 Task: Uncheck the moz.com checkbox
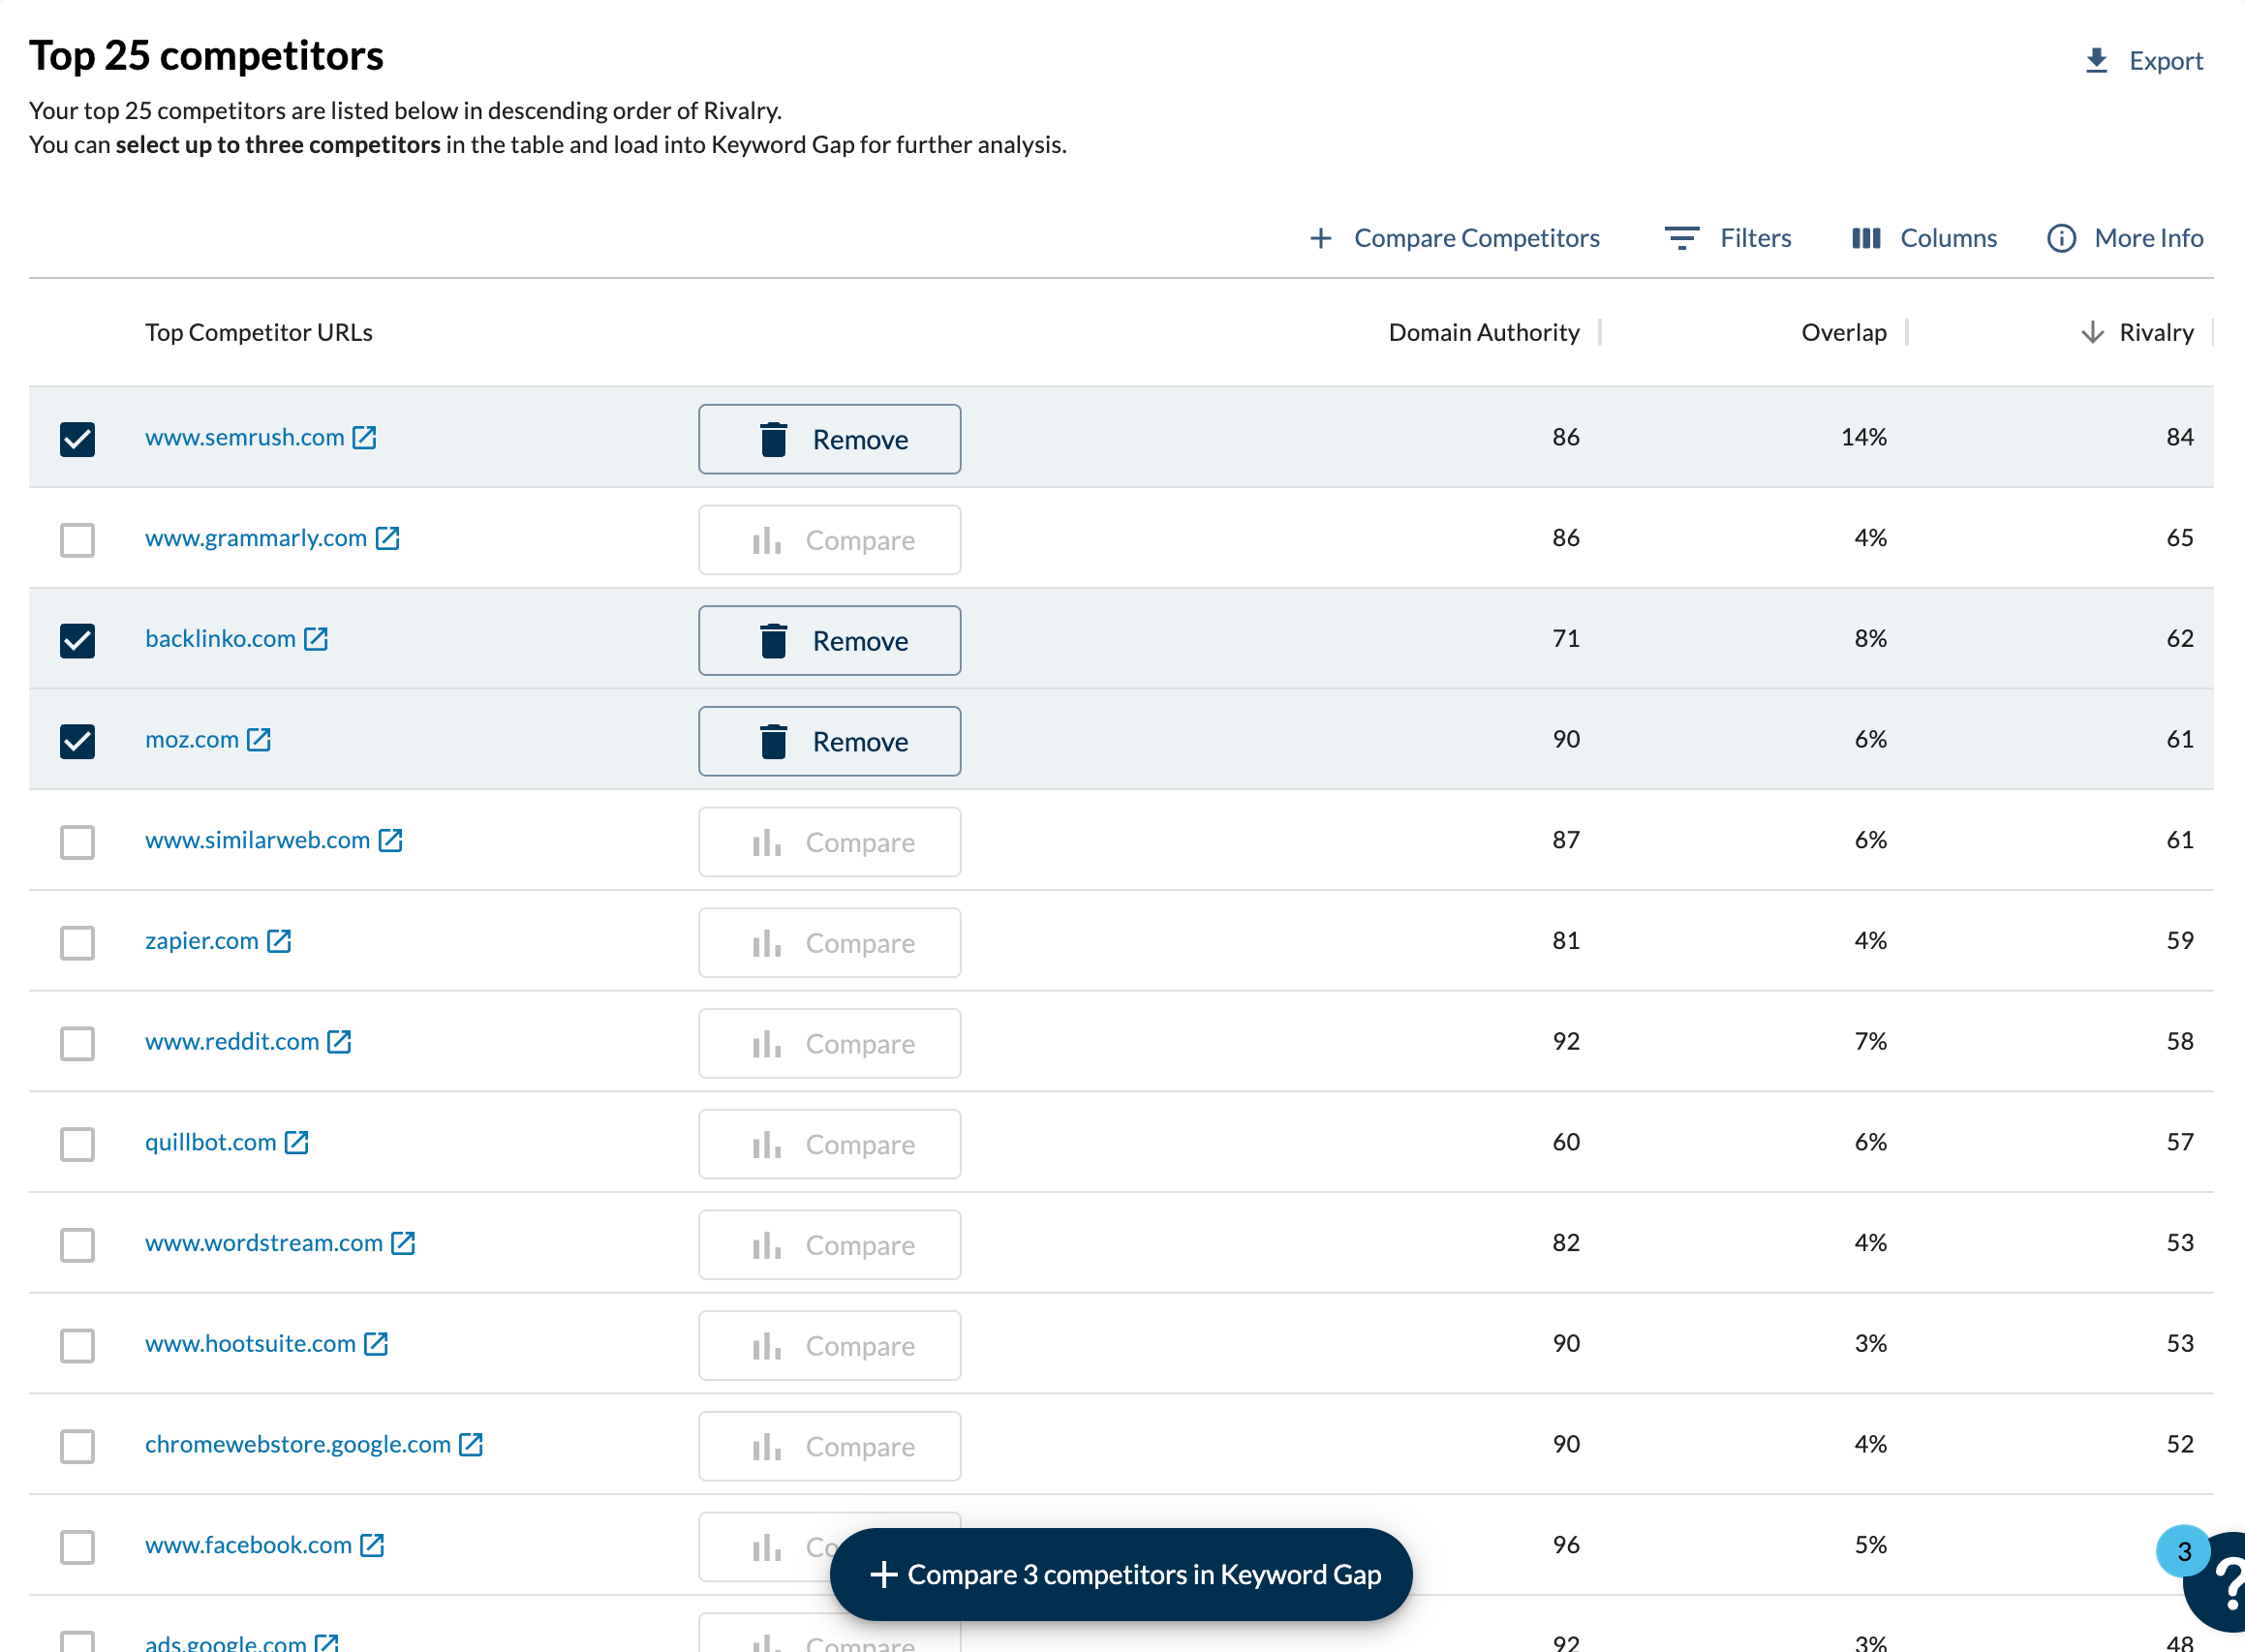pos(77,741)
